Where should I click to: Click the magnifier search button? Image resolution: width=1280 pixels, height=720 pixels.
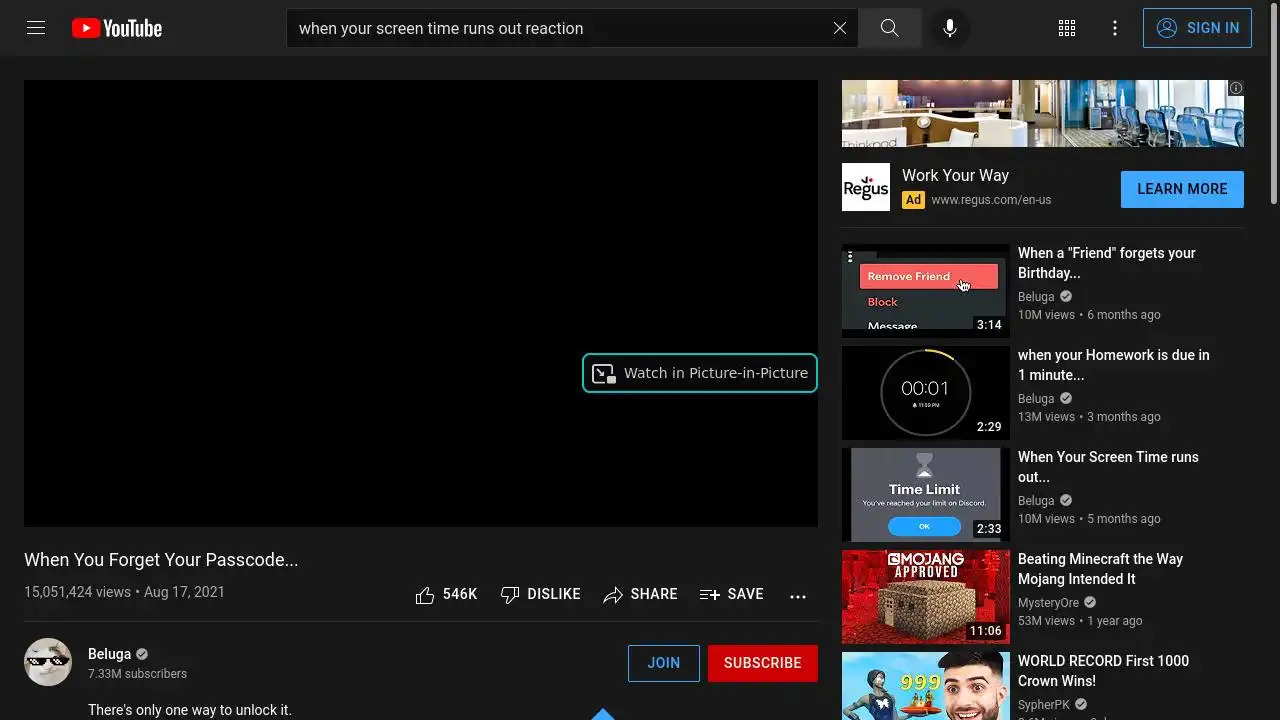[x=889, y=28]
